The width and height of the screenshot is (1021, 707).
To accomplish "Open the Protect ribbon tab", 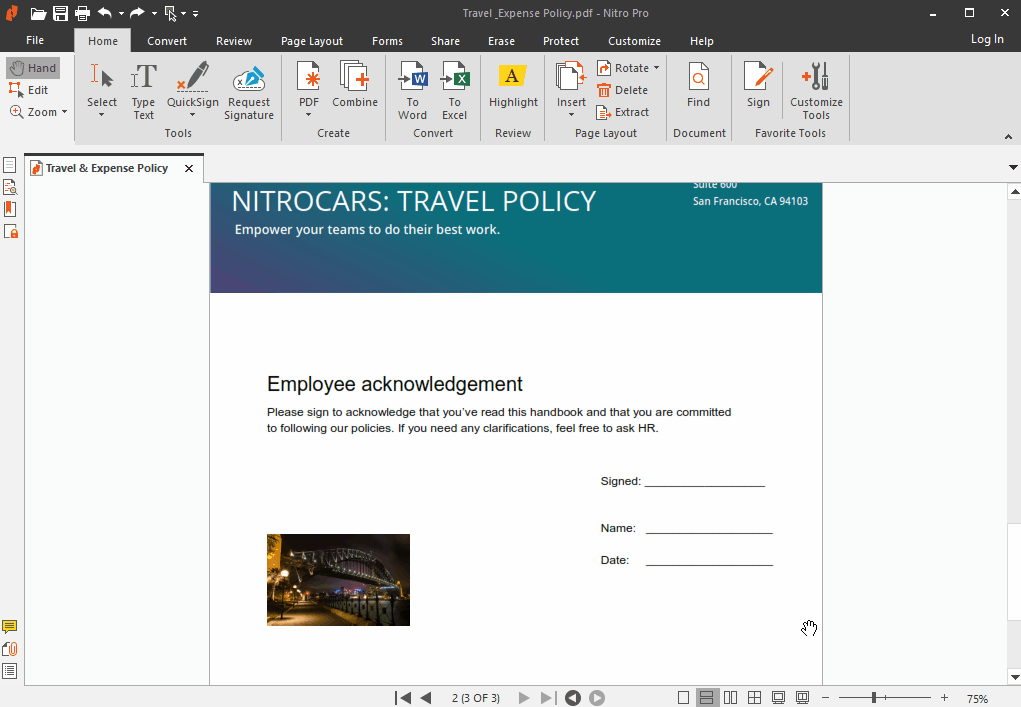I will [x=561, y=41].
